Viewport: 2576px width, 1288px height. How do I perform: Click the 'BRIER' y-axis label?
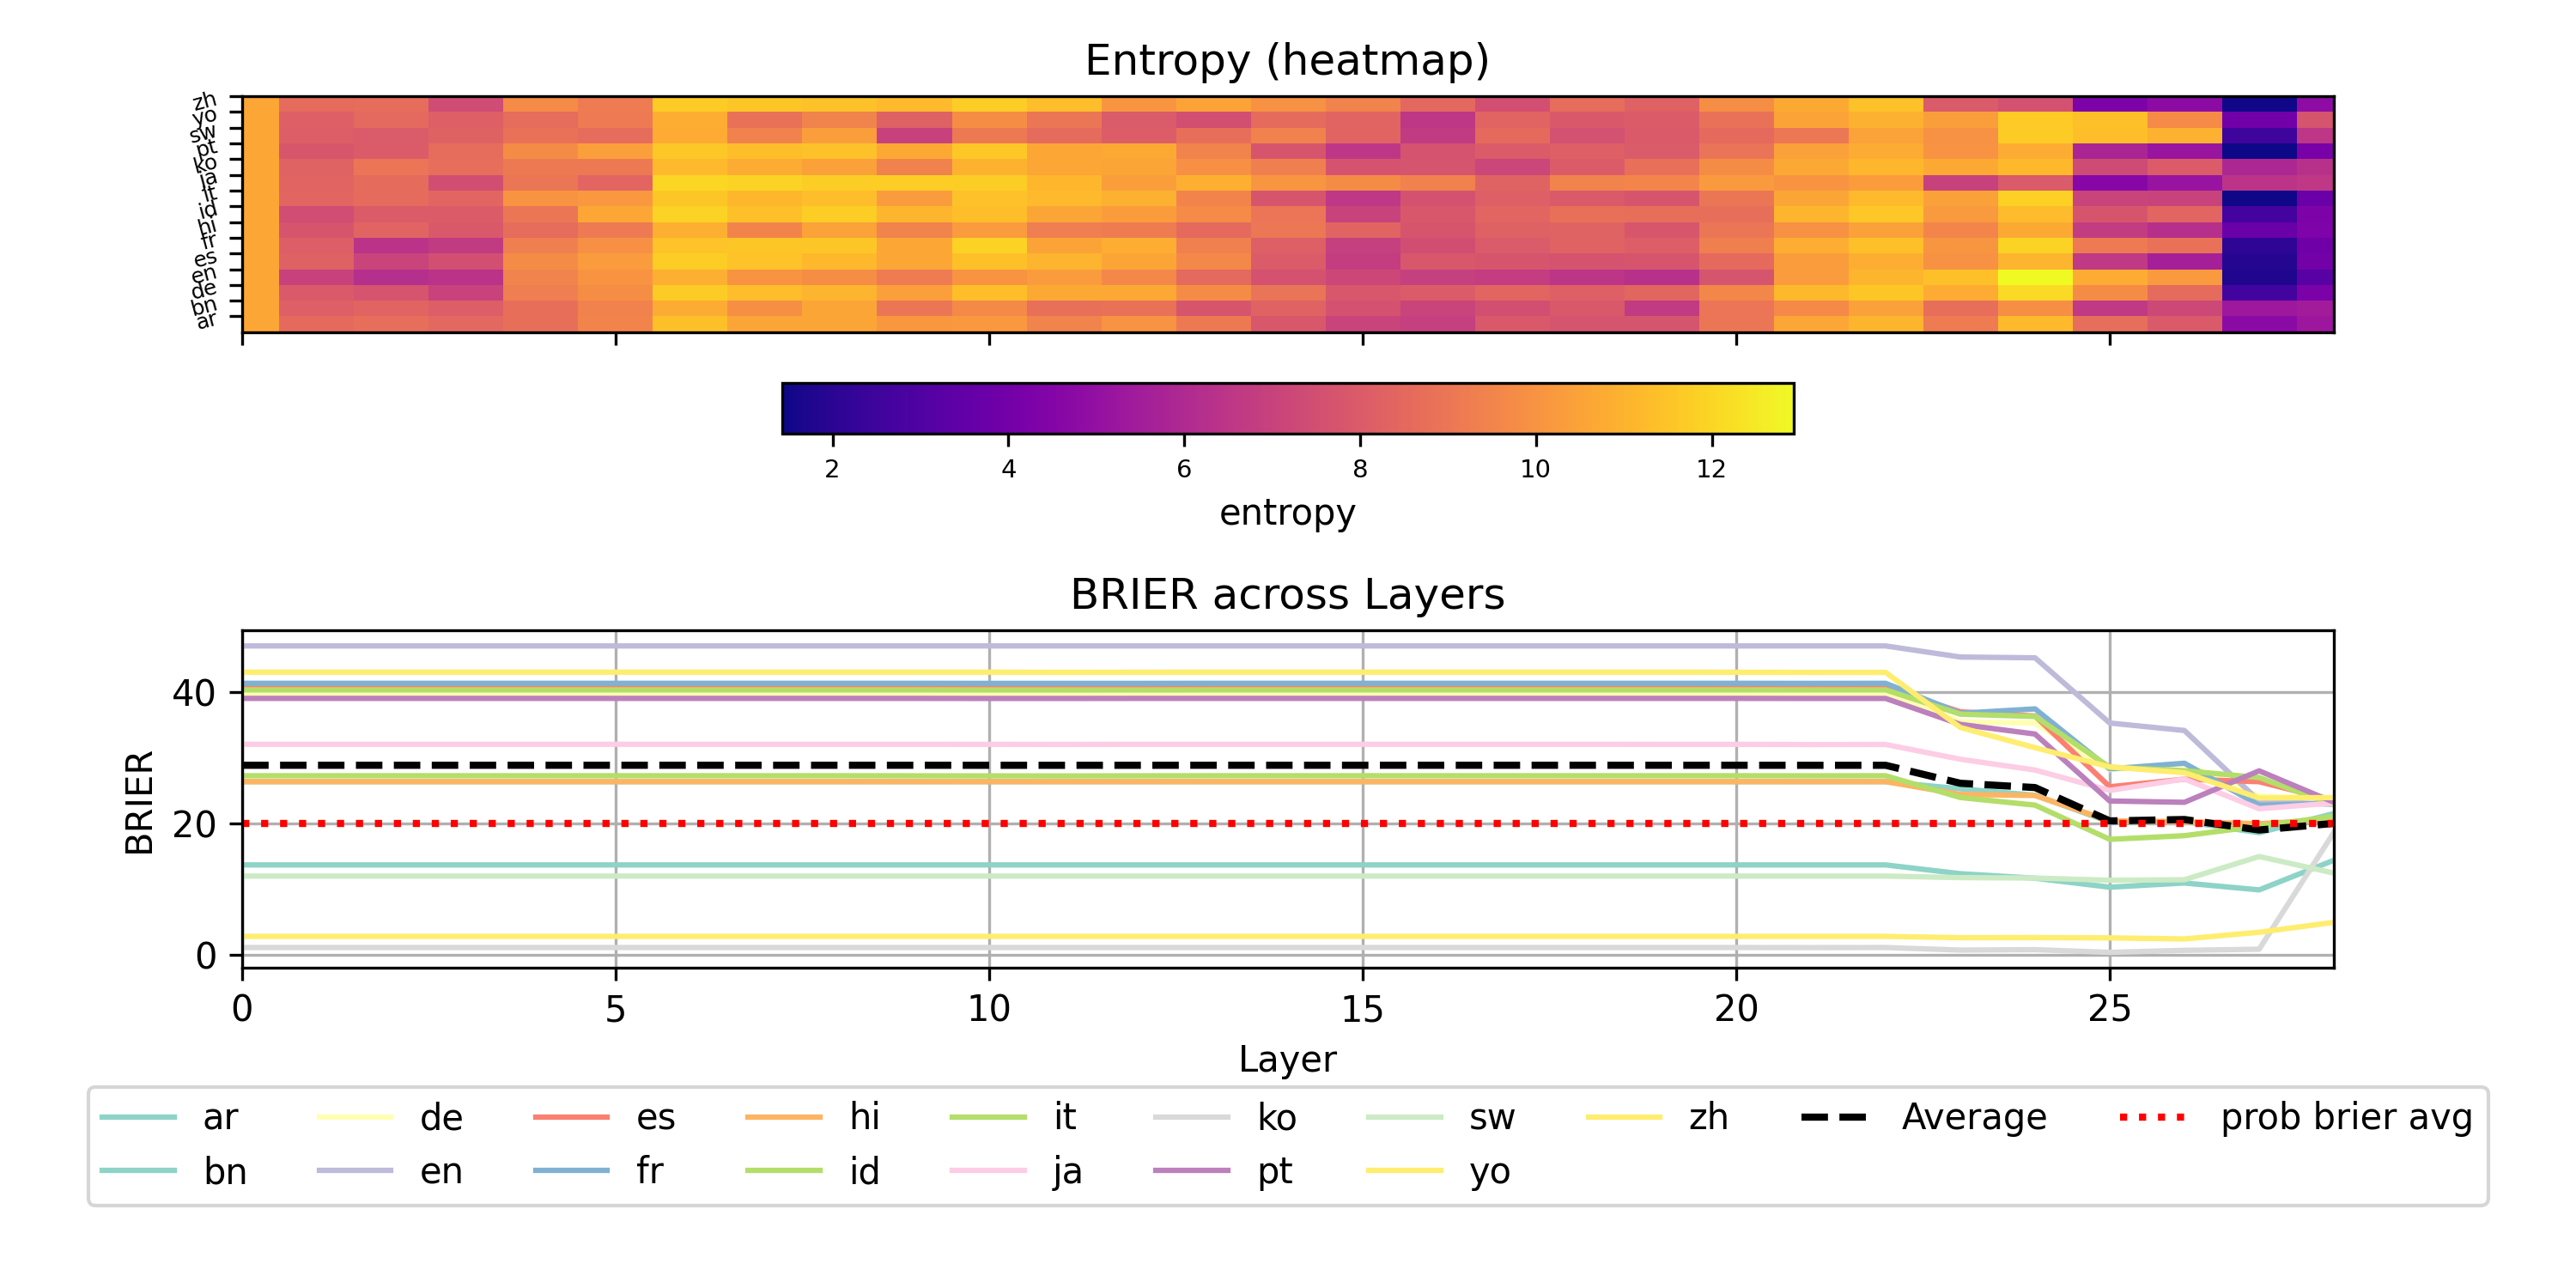click(x=139, y=803)
